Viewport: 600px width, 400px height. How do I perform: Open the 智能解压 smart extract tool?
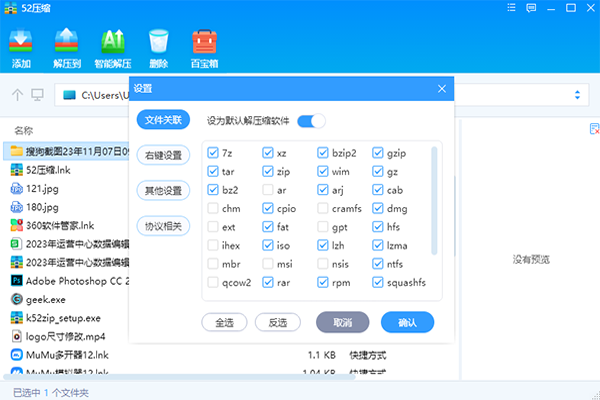click(x=113, y=46)
